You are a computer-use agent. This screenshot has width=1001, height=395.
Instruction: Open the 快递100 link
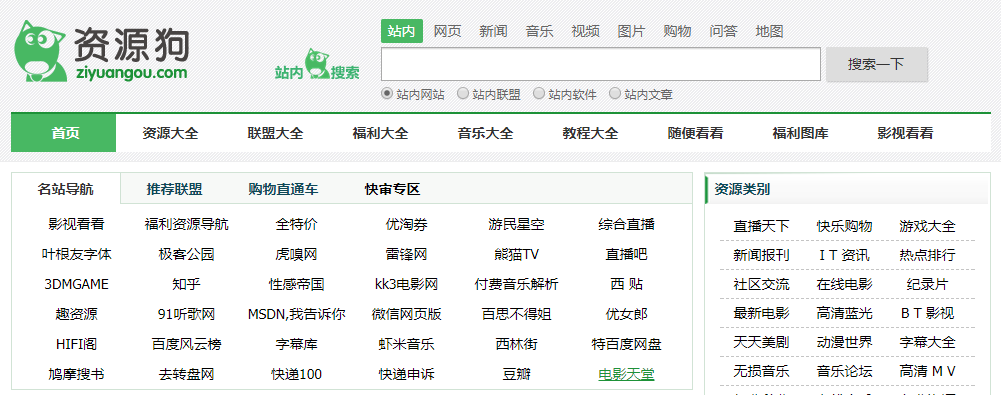point(296,375)
